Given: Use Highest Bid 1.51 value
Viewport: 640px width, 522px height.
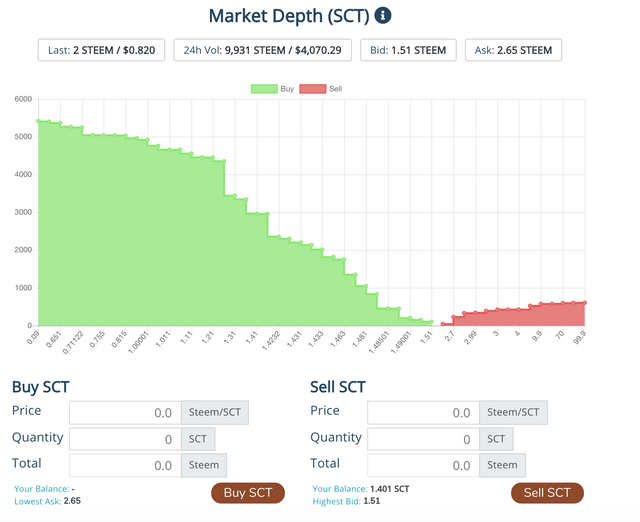Looking at the screenshot, I should (x=371, y=501).
